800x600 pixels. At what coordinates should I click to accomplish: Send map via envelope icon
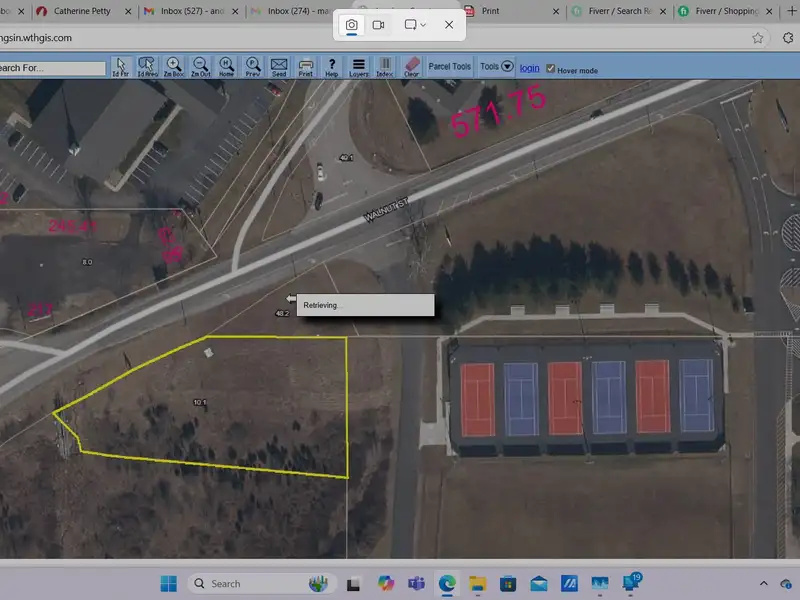pyautogui.click(x=279, y=67)
